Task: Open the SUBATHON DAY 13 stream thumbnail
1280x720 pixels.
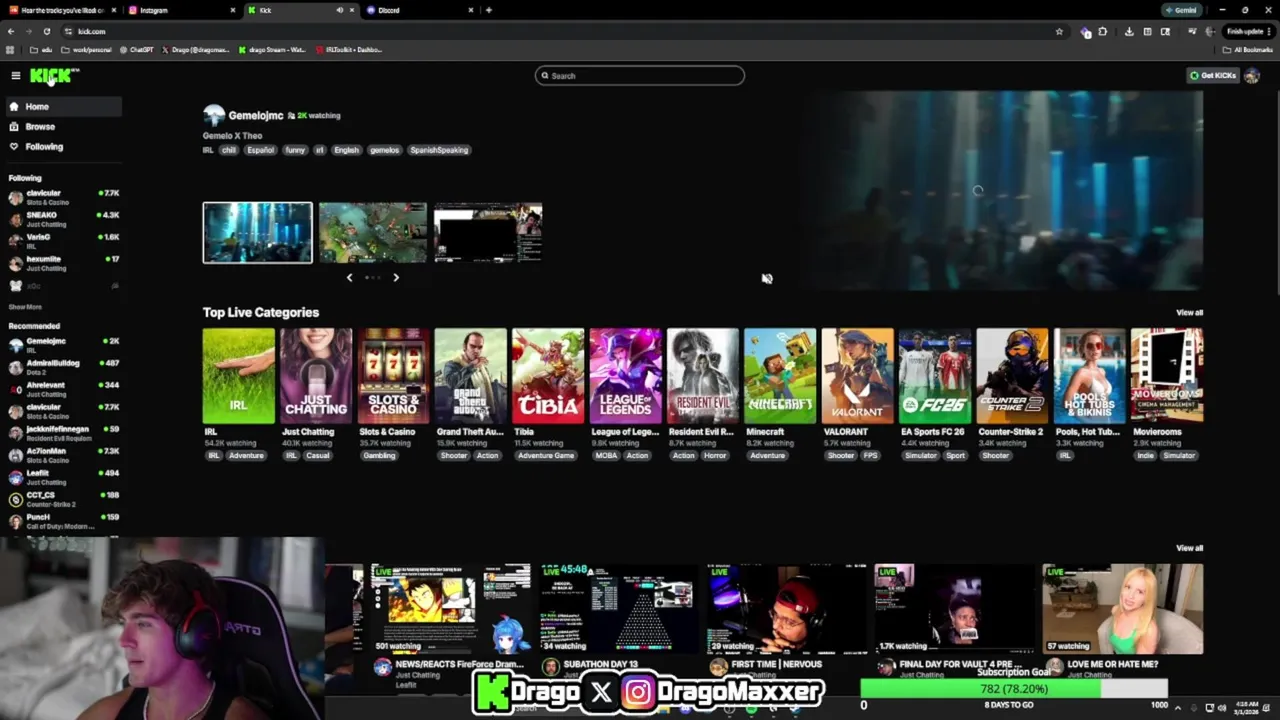Action: click(619, 609)
